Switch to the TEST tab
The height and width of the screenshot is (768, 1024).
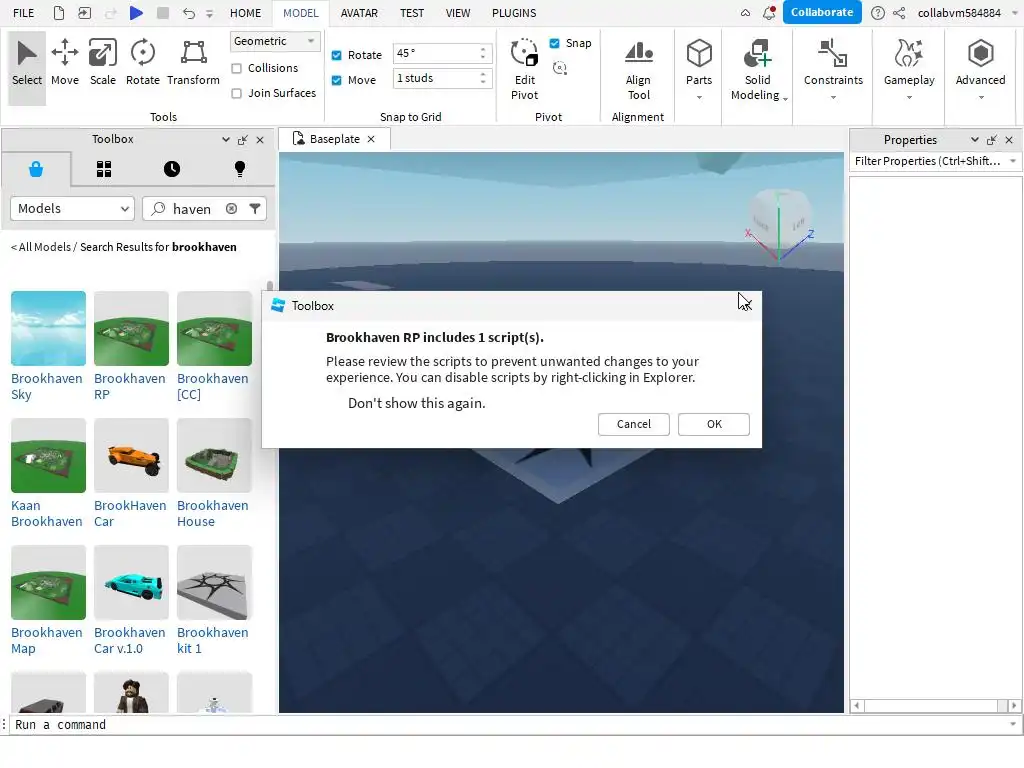click(x=412, y=12)
